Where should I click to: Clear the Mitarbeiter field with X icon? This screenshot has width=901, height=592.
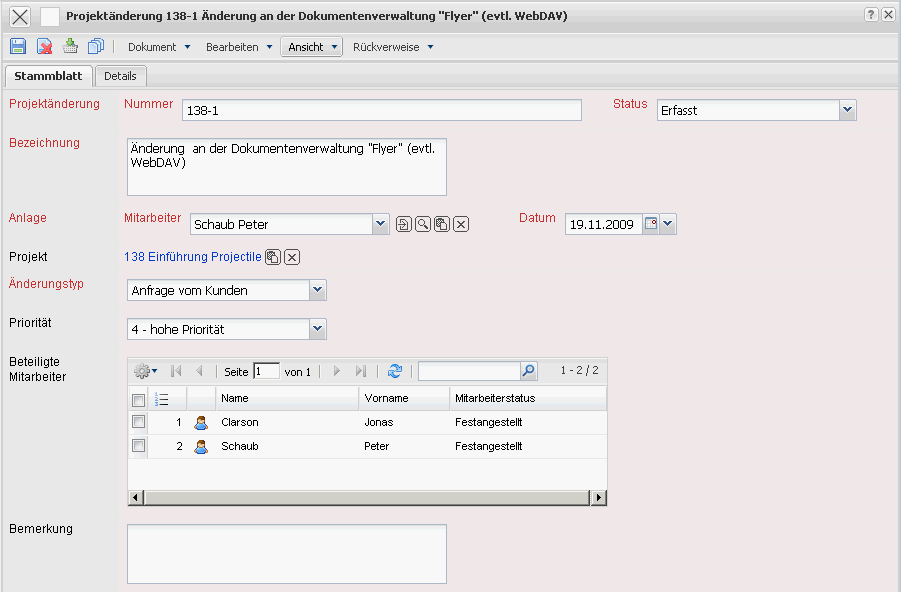[461, 224]
